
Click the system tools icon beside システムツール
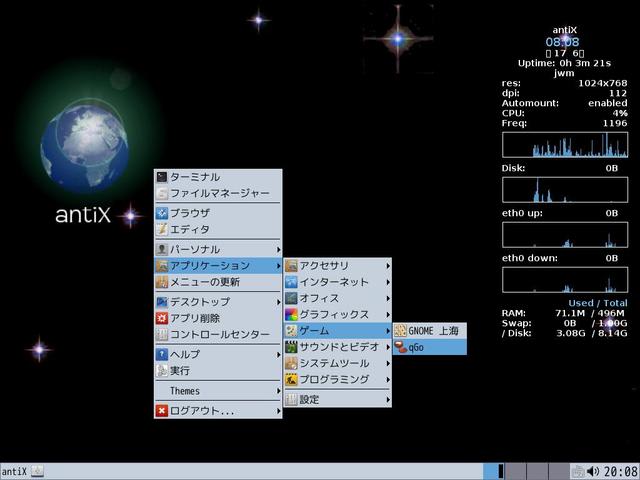tap(291, 363)
